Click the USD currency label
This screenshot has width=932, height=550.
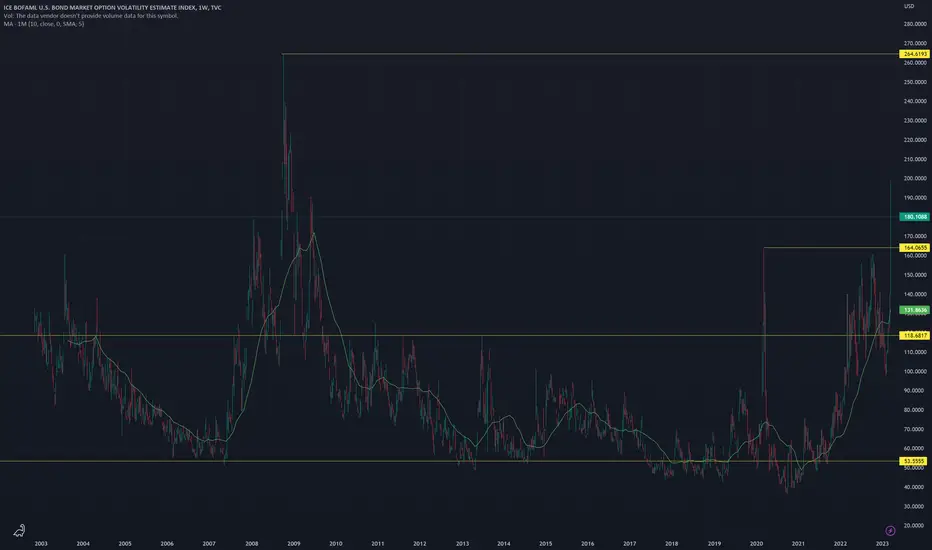[x=909, y=6]
